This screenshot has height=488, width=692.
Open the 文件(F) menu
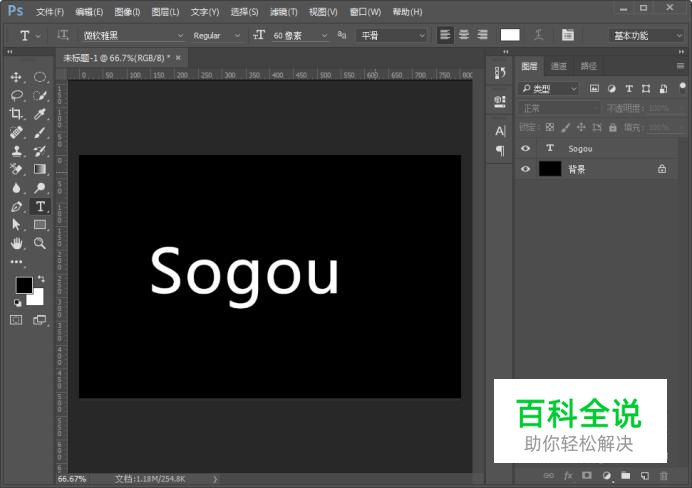tap(49, 12)
